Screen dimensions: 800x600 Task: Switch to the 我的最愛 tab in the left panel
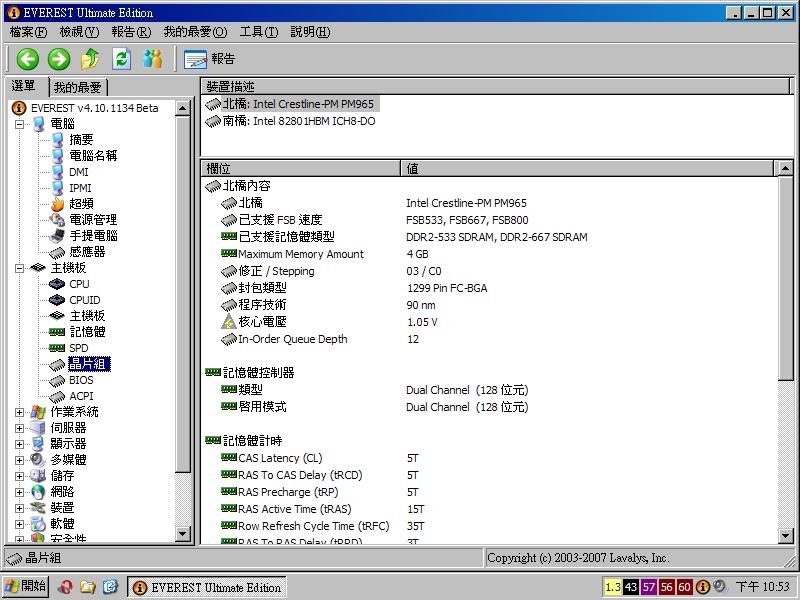coord(78,88)
